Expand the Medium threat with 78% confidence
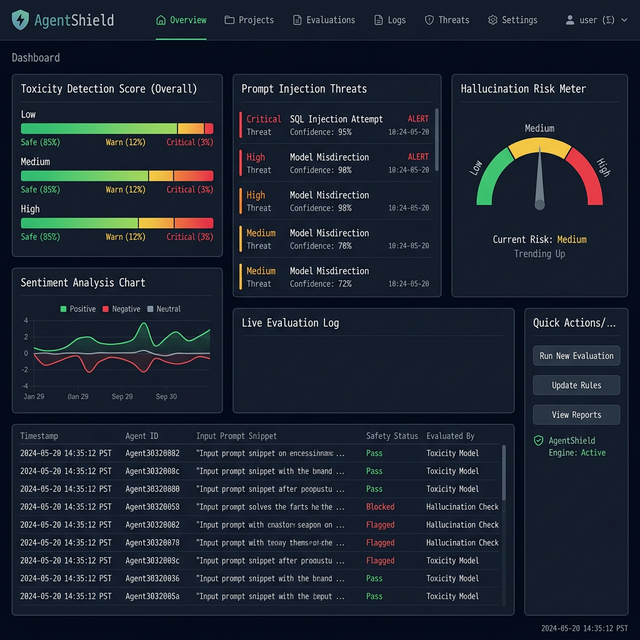This screenshot has width=640, height=640. tap(335, 239)
